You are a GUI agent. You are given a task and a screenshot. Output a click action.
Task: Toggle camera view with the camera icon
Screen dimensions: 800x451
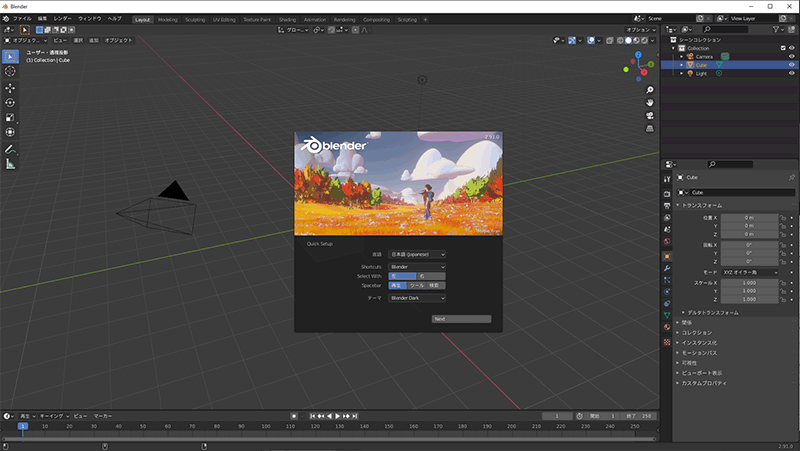[x=650, y=116]
